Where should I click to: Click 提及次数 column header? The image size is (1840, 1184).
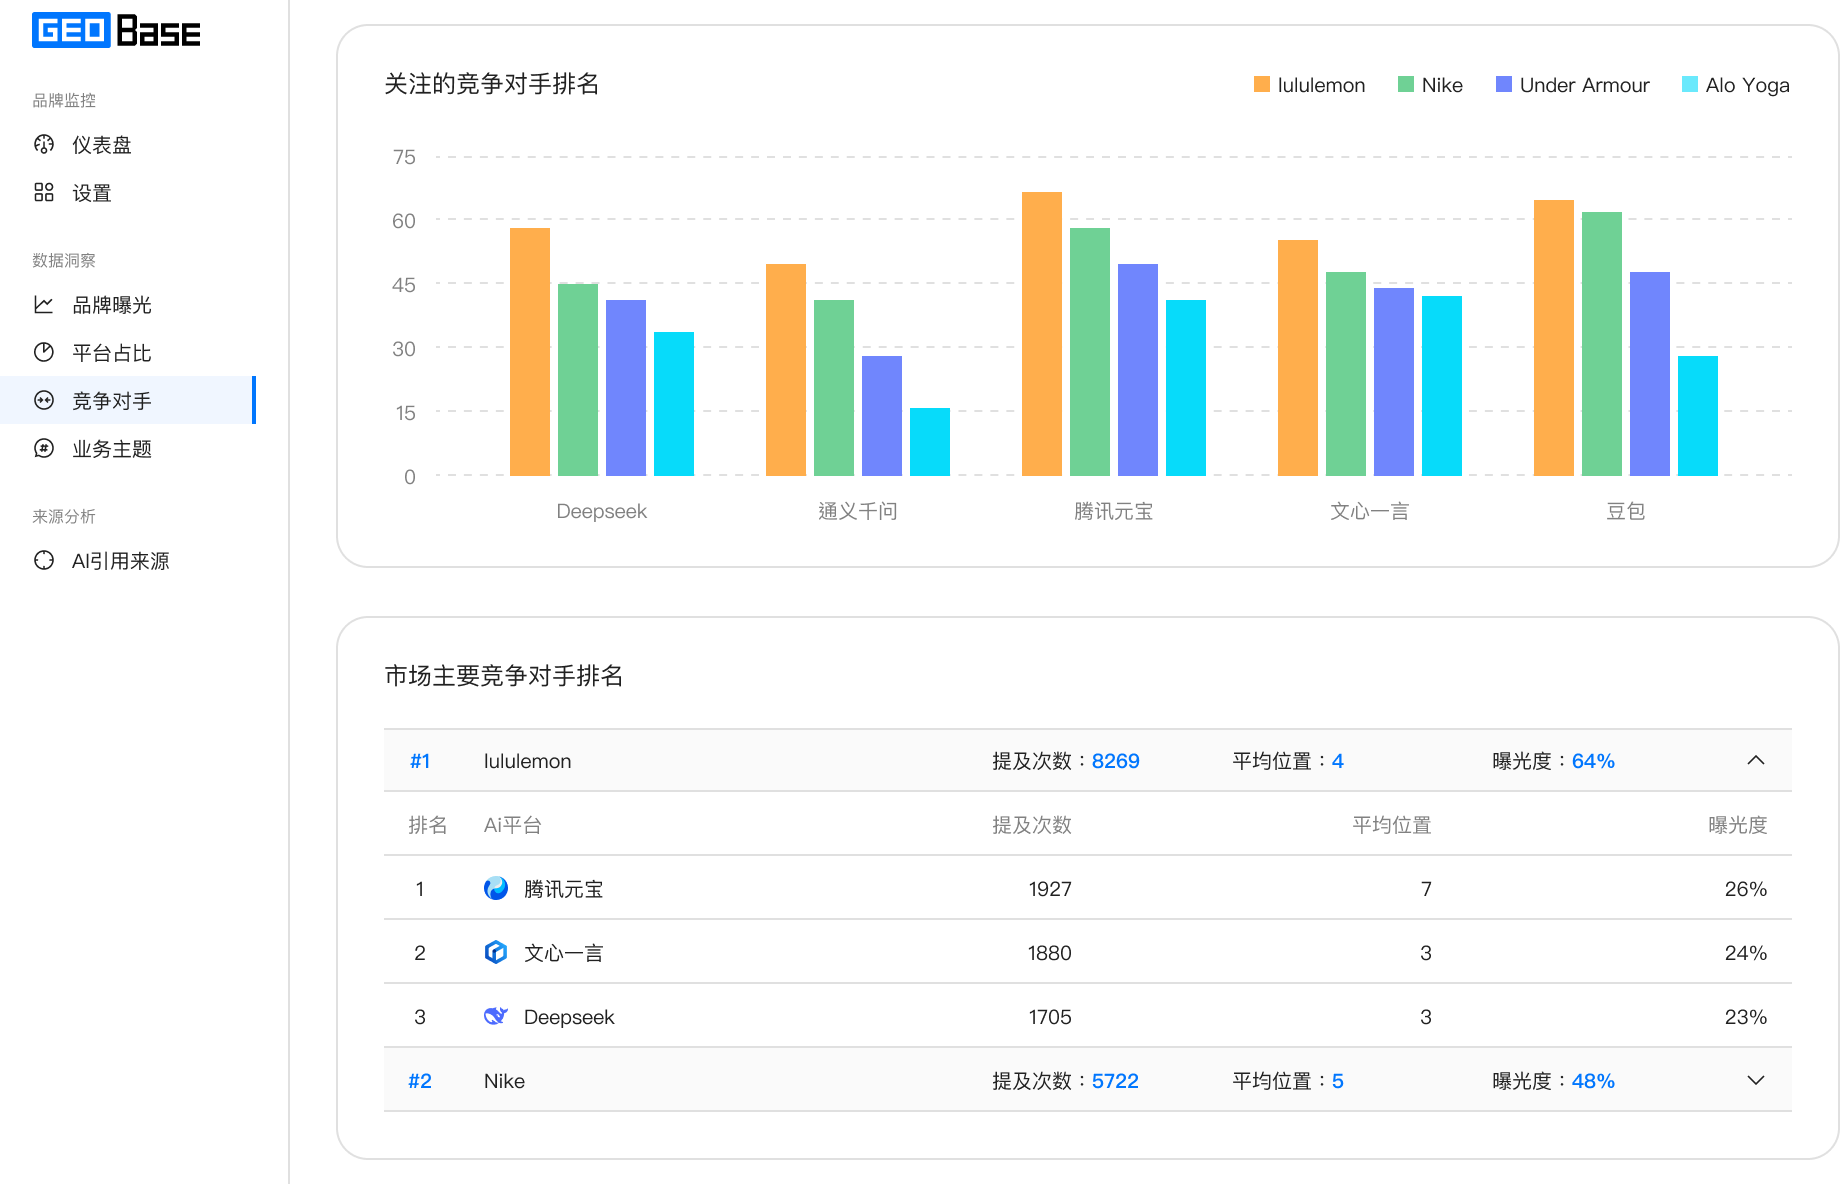(1032, 825)
